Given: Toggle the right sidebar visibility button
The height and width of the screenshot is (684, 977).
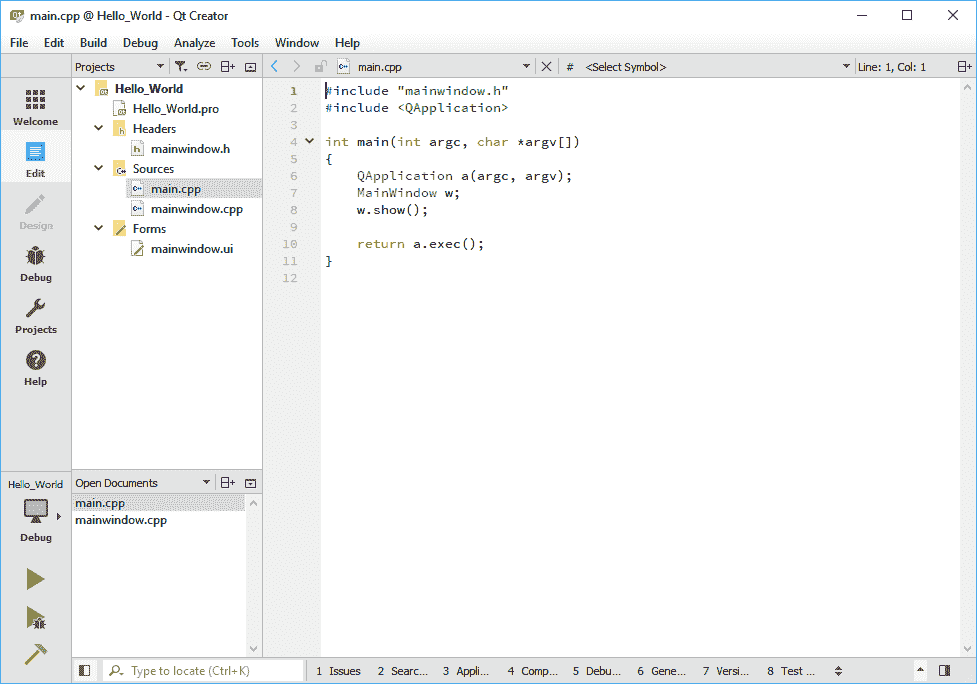Looking at the screenshot, I should pyautogui.click(x=944, y=671).
